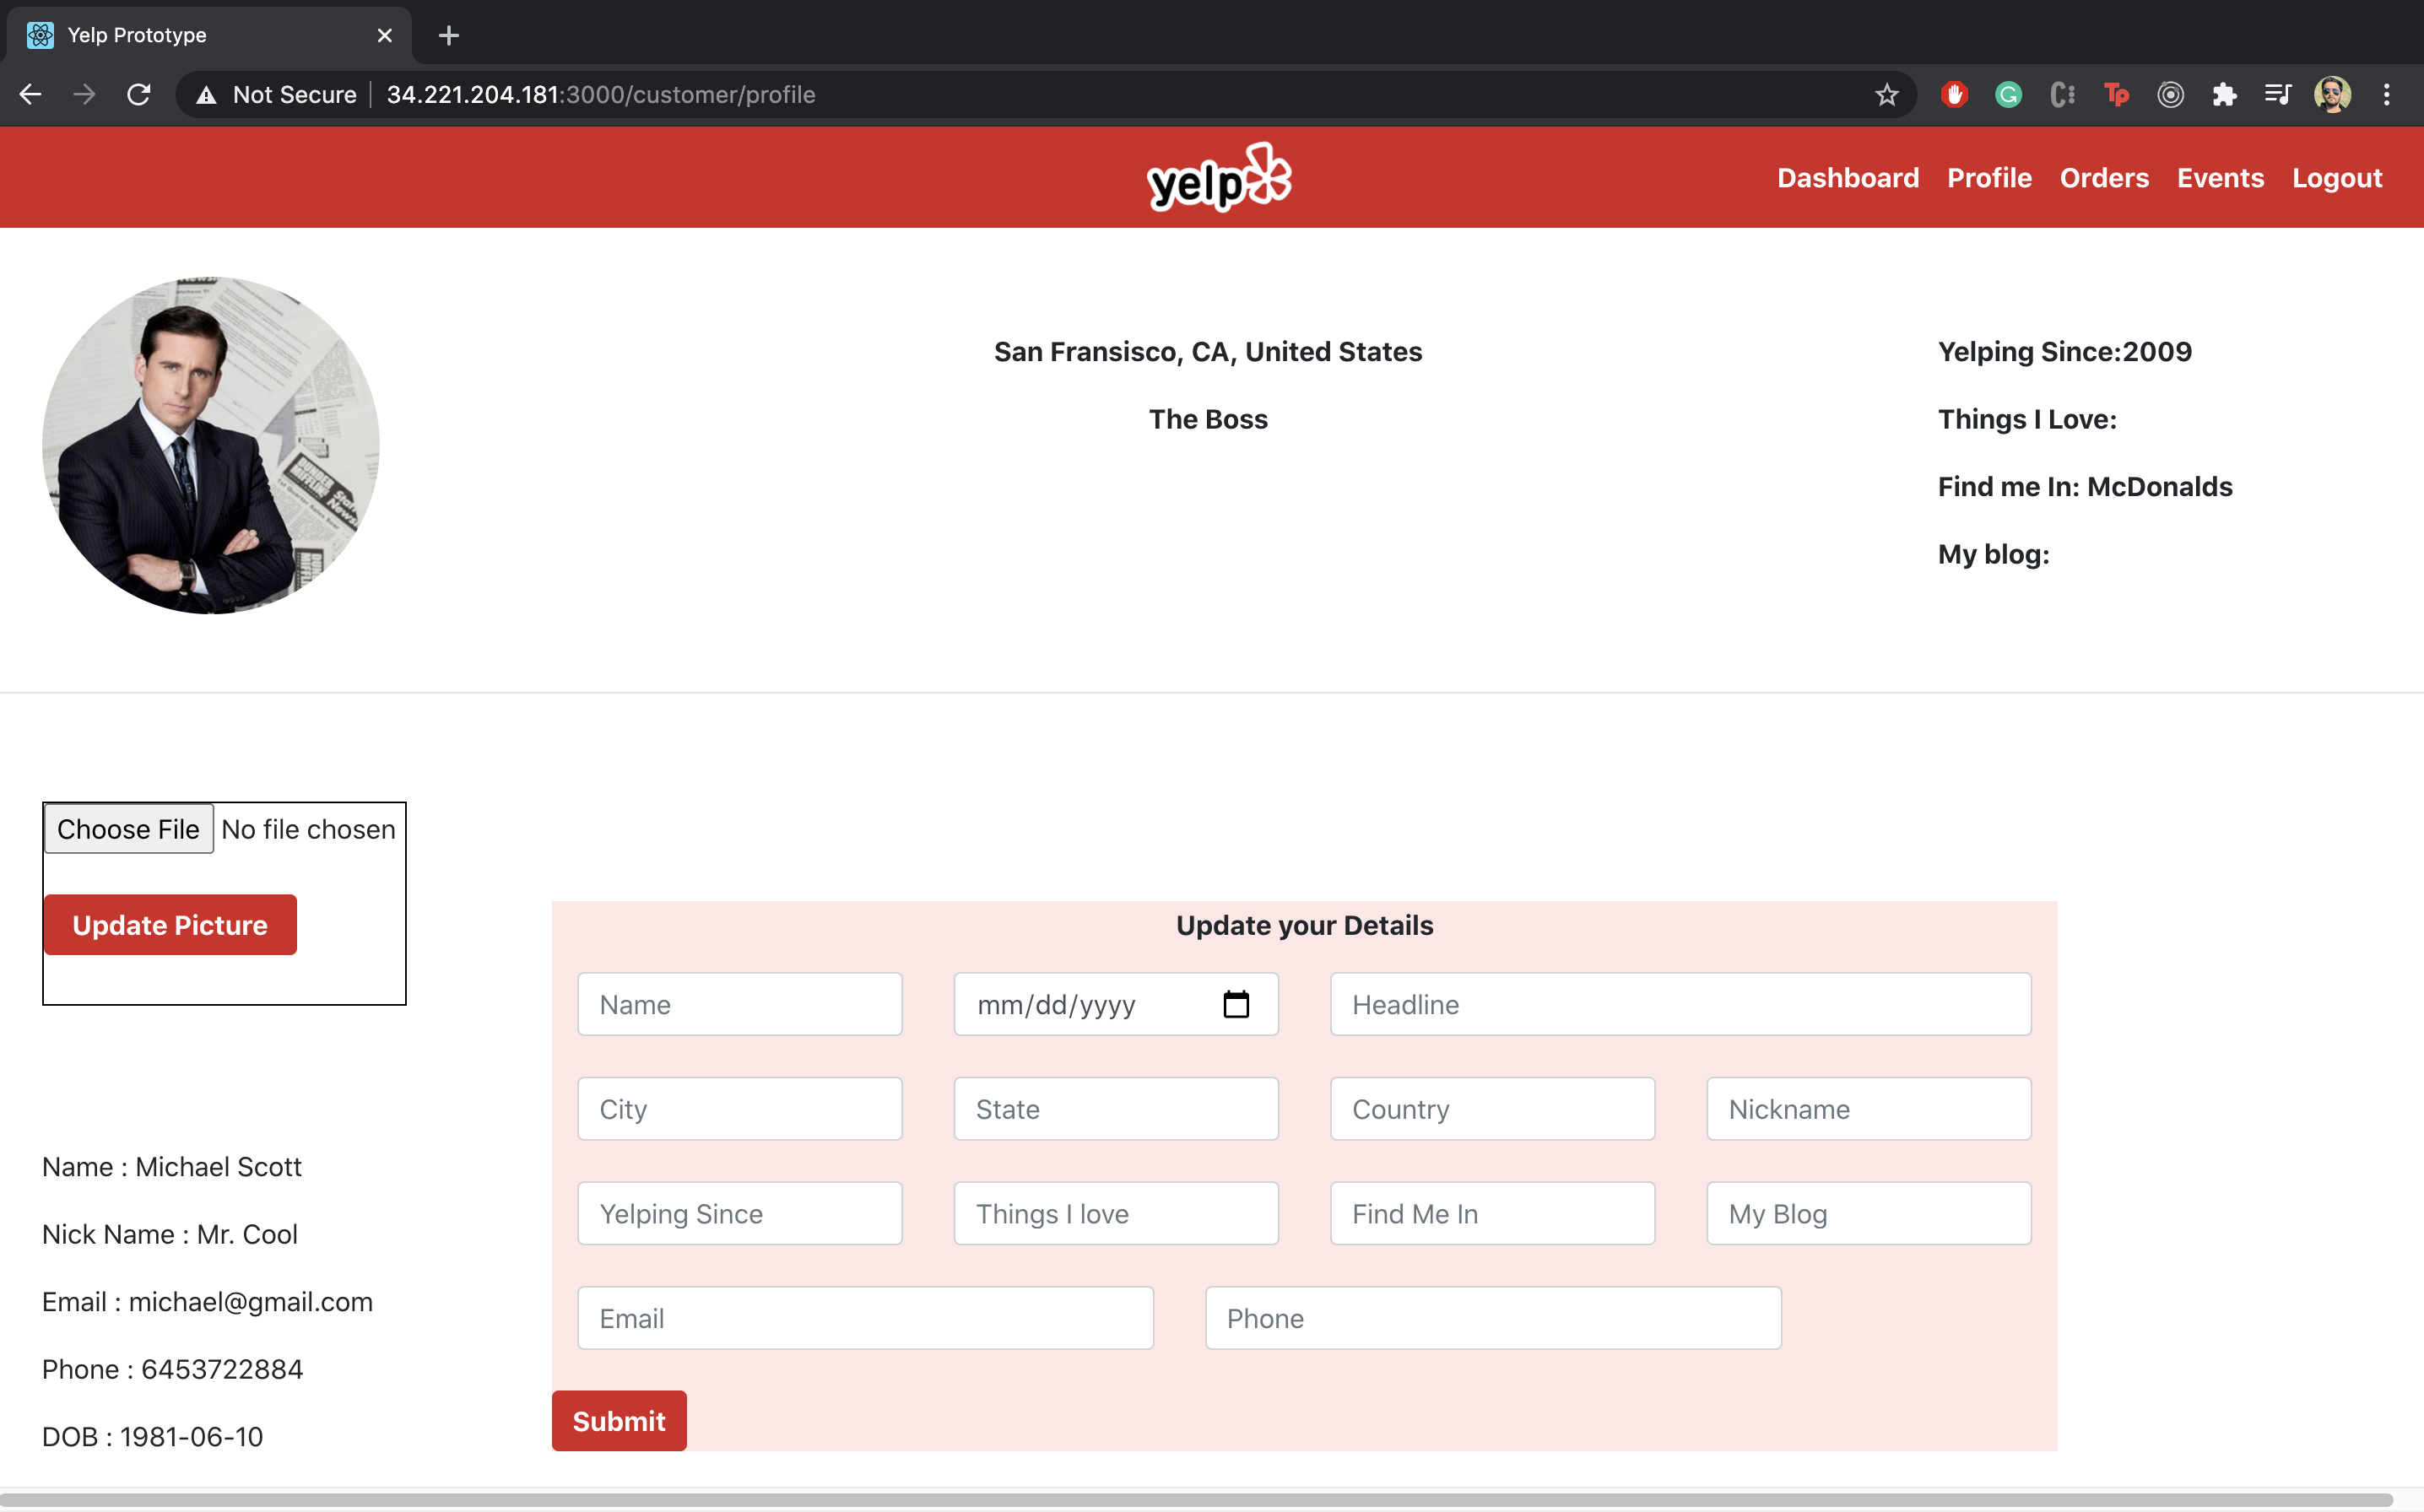Log out using the Logout link
2424x1512 pixels.
(2336, 178)
